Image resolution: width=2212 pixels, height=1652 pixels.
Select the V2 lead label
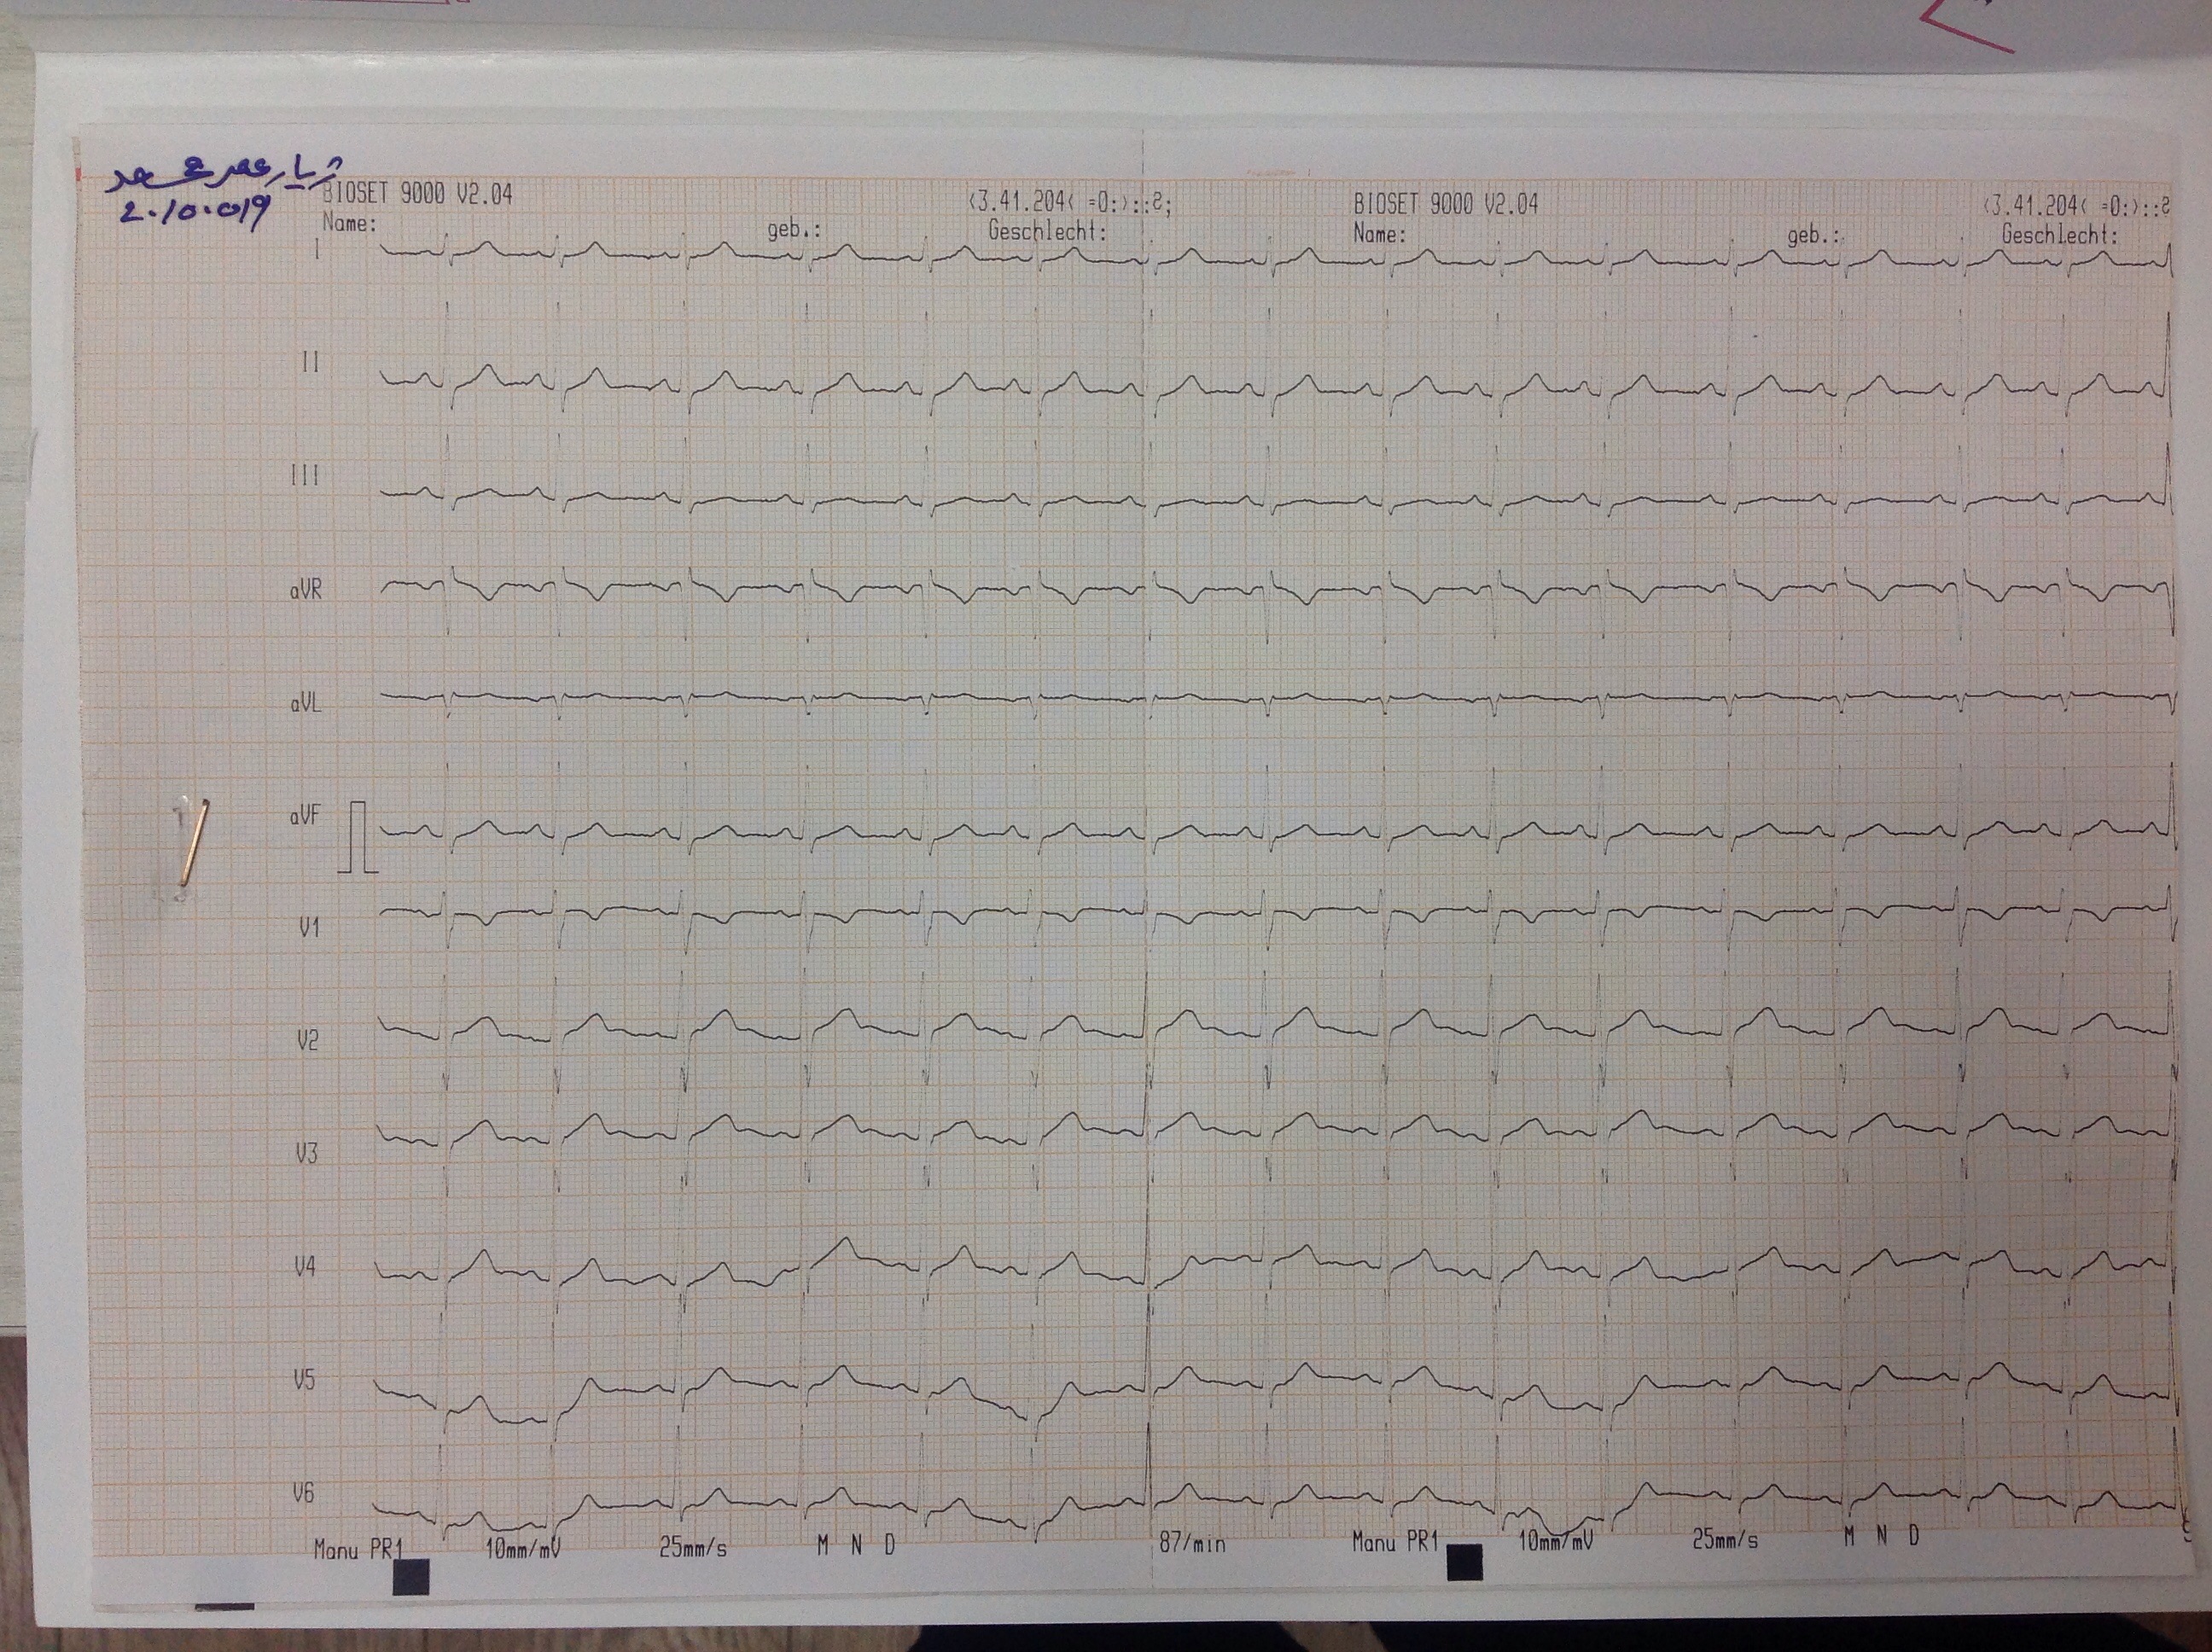307,1041
